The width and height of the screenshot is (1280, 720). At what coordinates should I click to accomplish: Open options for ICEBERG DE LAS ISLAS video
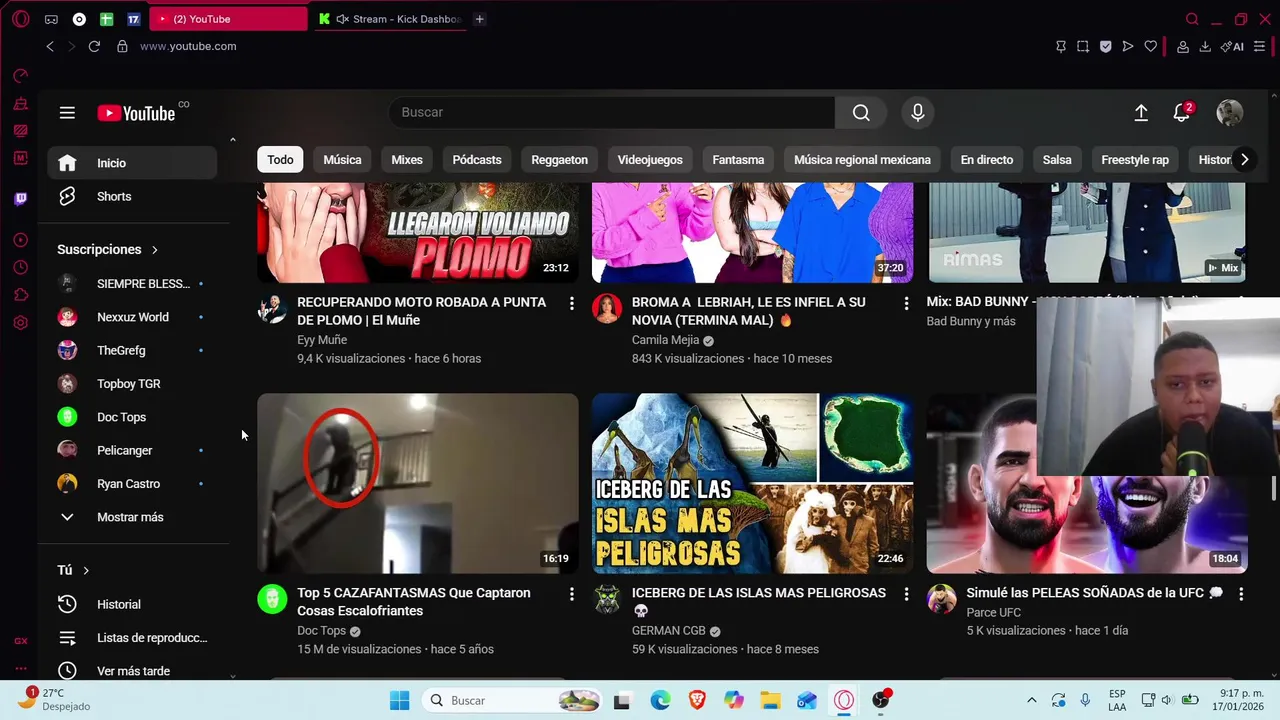(906, 593)
